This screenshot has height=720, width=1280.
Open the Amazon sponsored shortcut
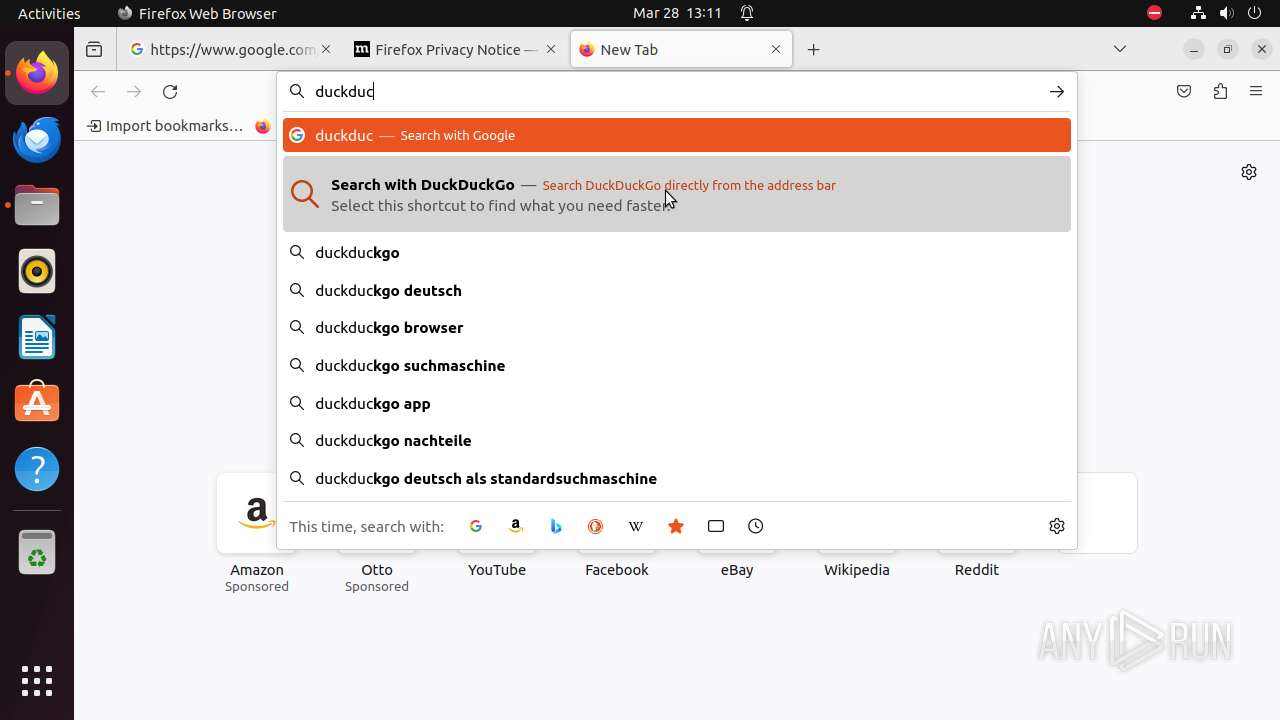point(257,533)
